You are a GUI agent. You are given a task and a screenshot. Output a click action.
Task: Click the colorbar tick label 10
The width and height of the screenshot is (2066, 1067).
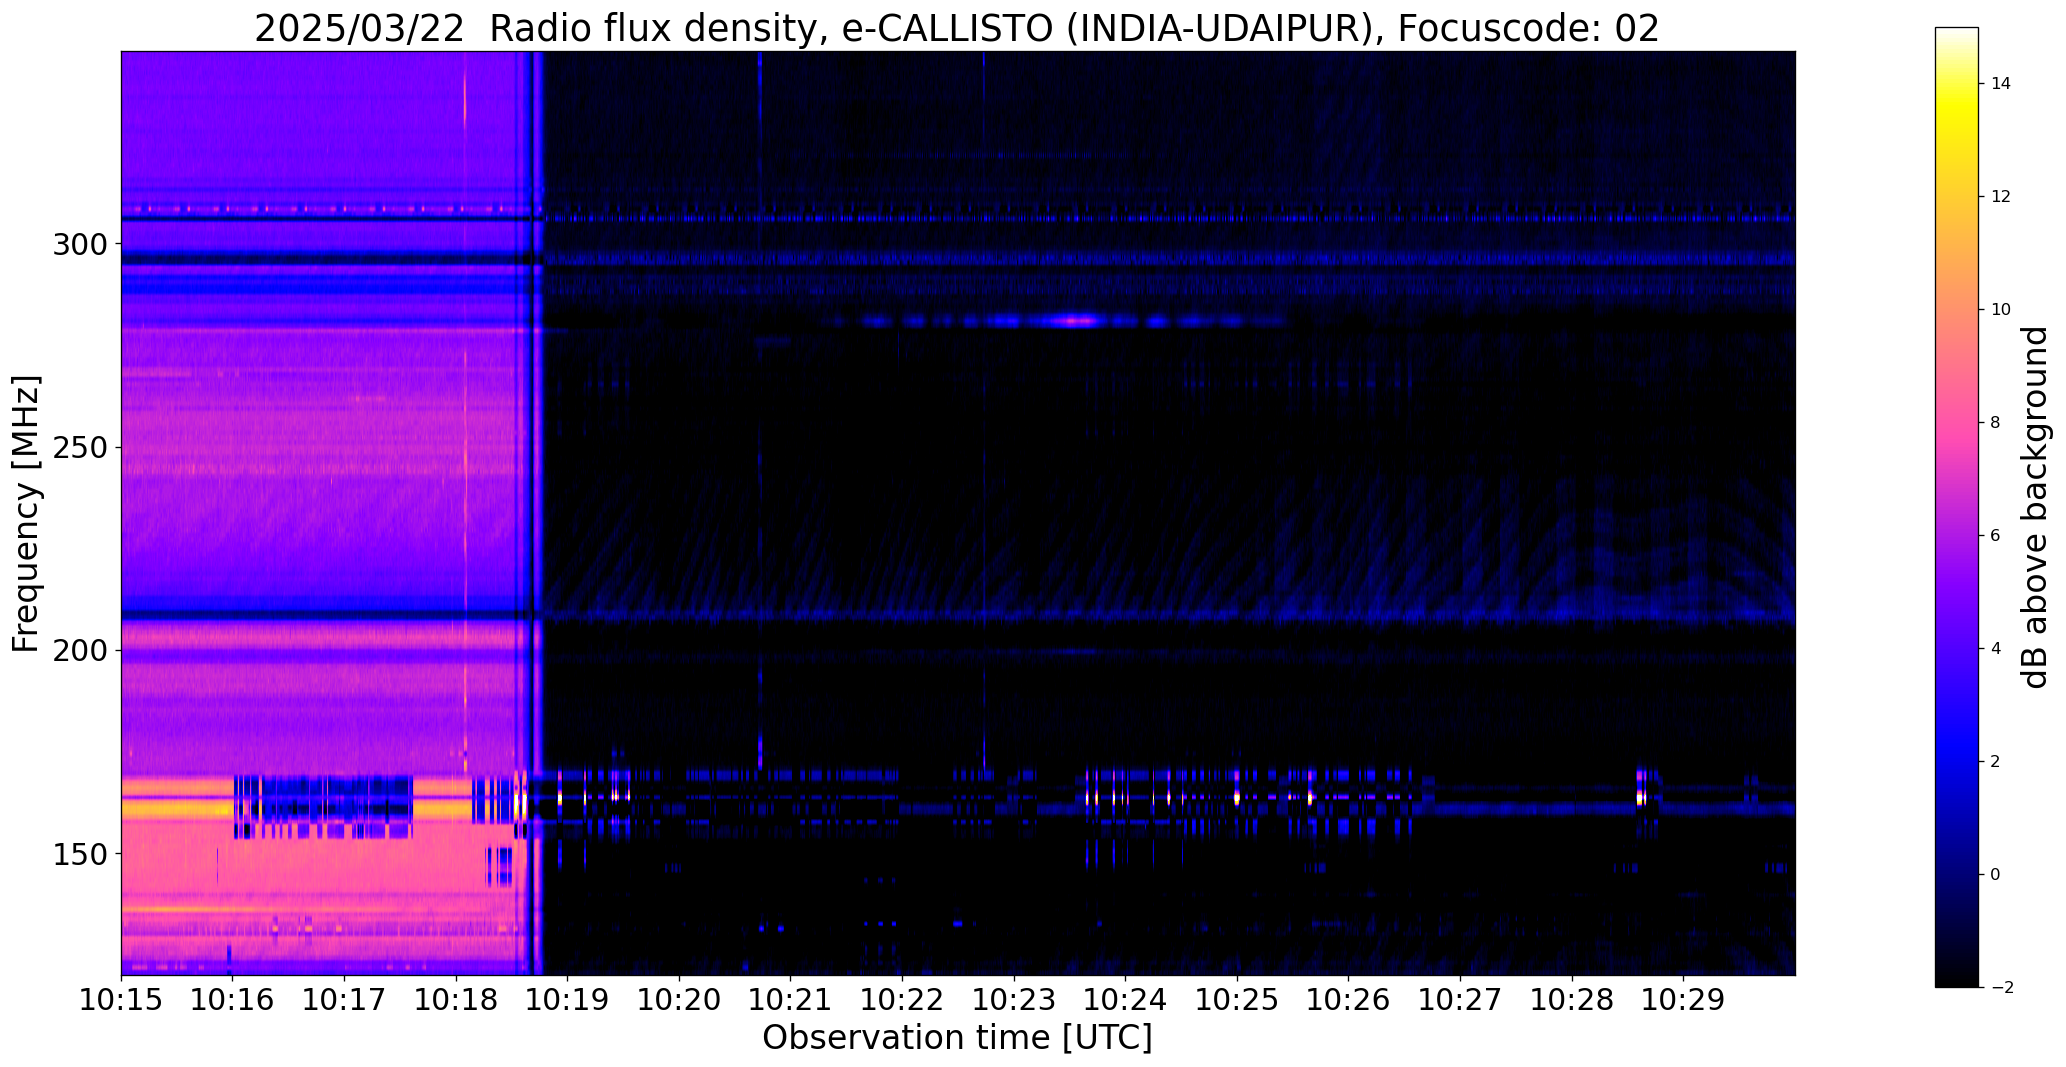(2001, 310)
